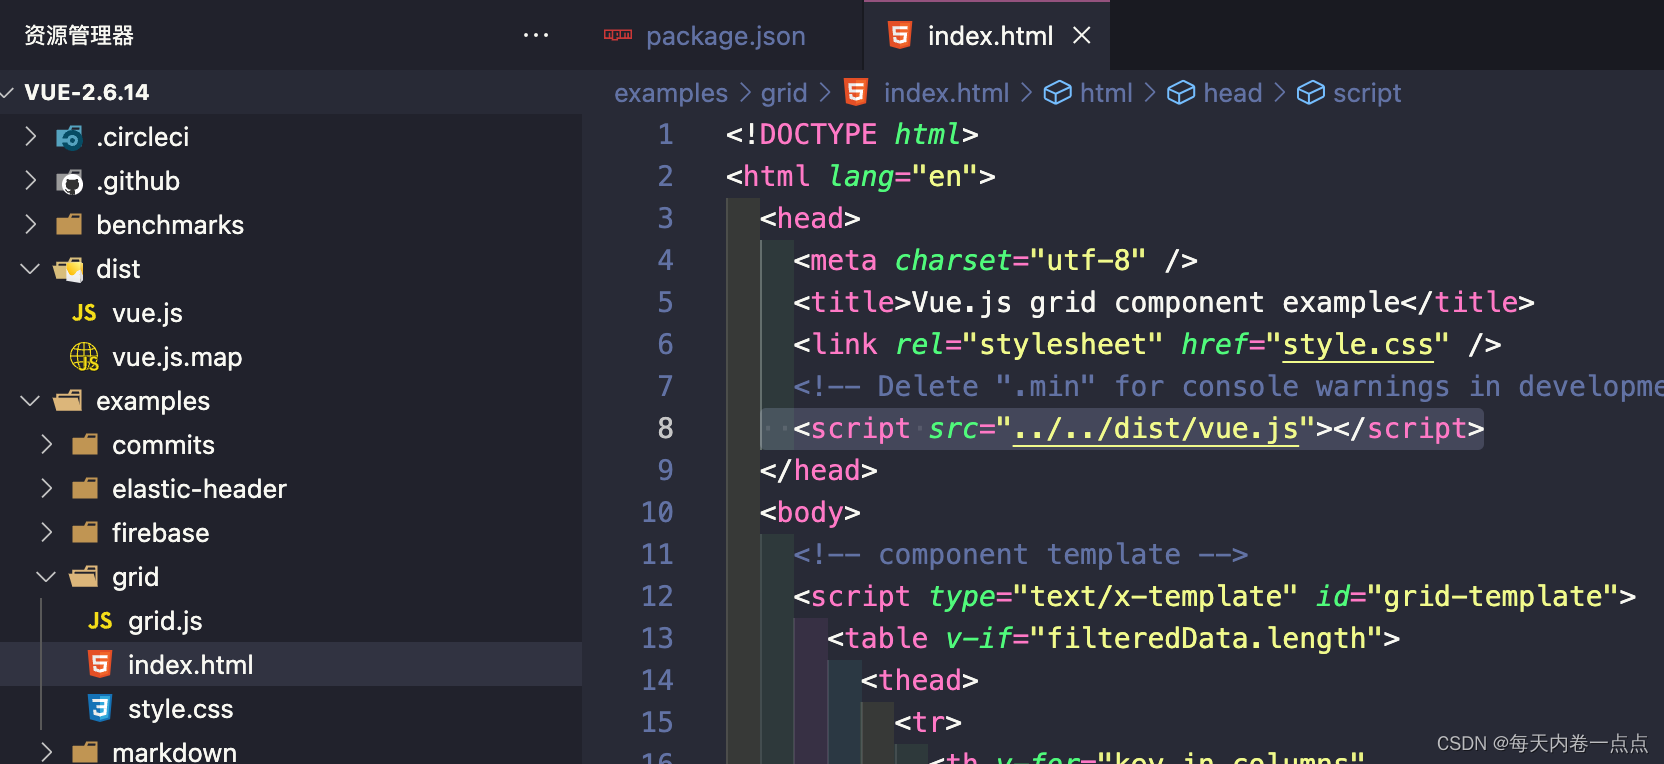Click the html breadcrumb segment
The image size is (1664, 764).
1106,93
